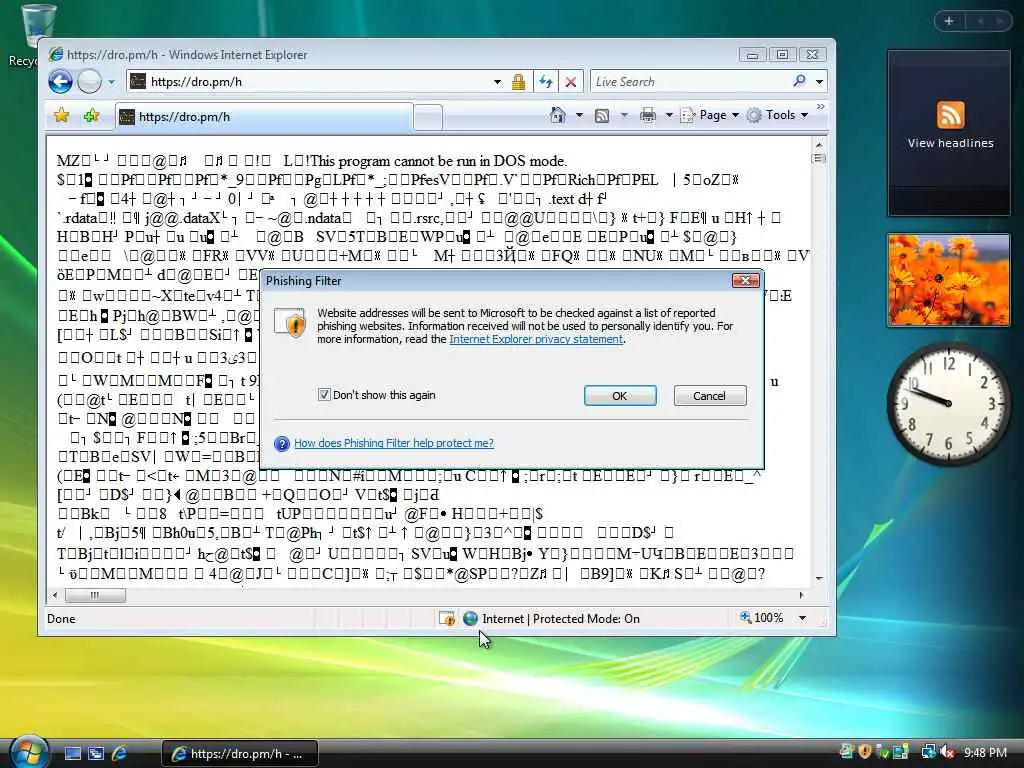The image size is (1024, 768).
Task: Refresh the page with the Refresh icon
Action: click(545, 82)
